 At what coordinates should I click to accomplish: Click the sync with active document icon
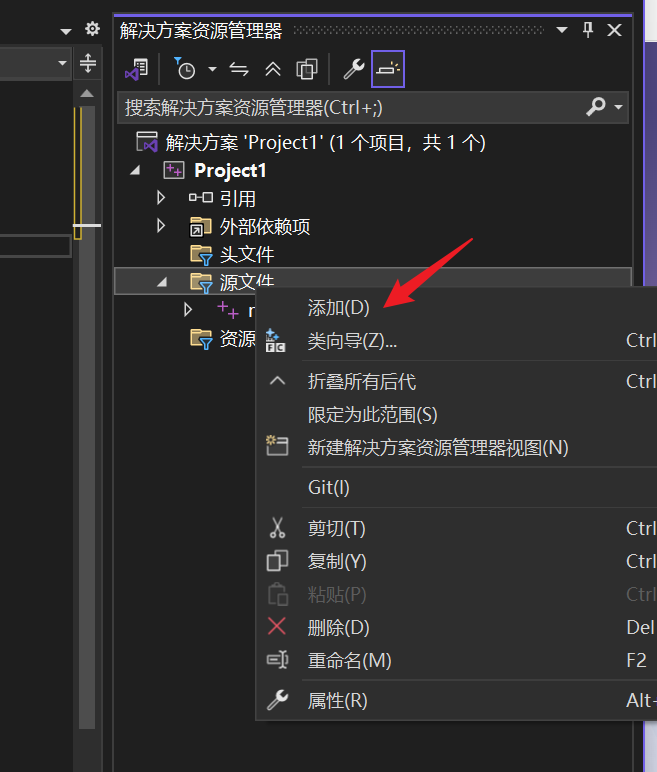click(239, 69)
